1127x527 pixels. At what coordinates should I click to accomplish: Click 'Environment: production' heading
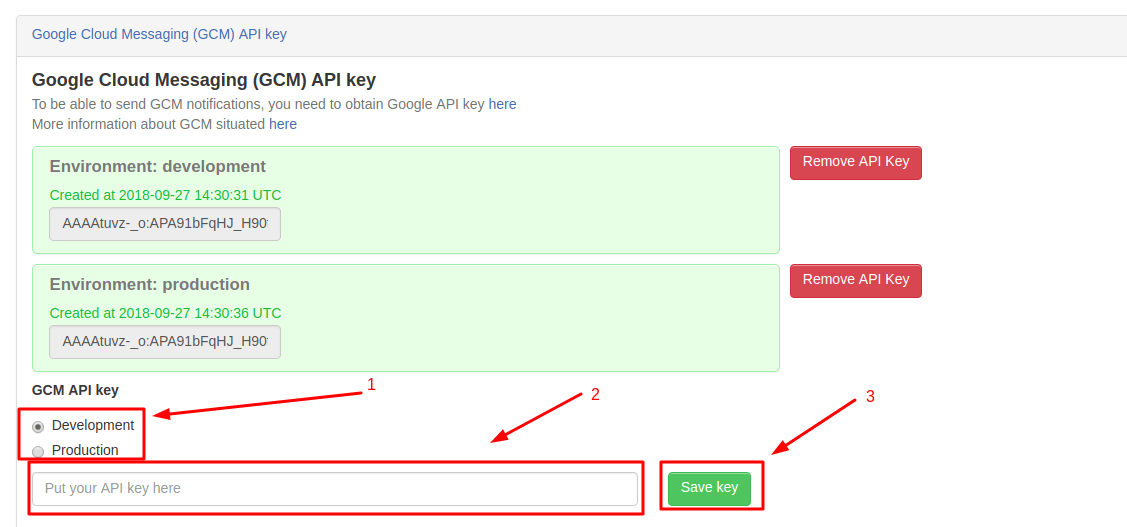click(150, 285)
